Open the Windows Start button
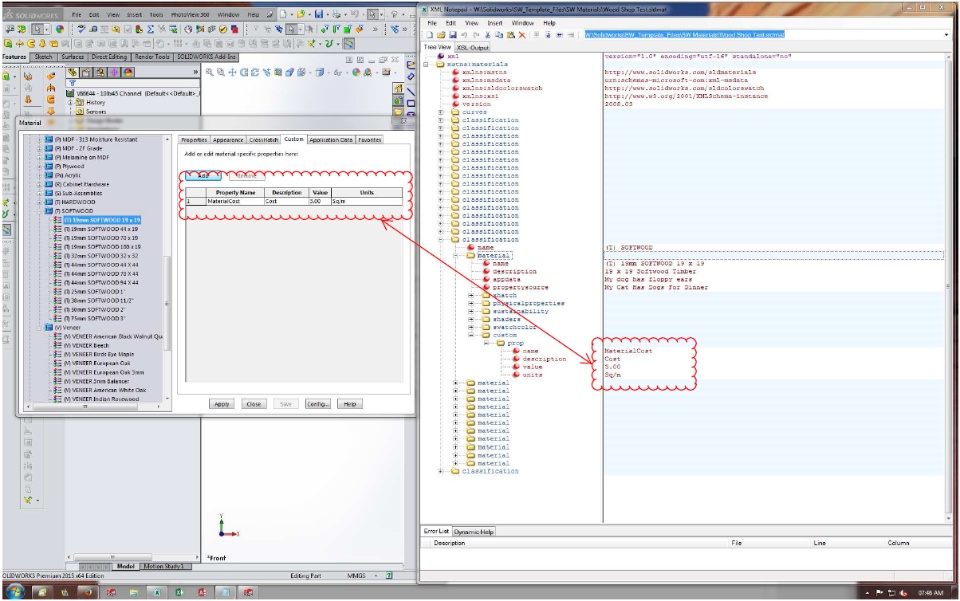The height and width of the screenshot is (601, 960). pos(15,592)
